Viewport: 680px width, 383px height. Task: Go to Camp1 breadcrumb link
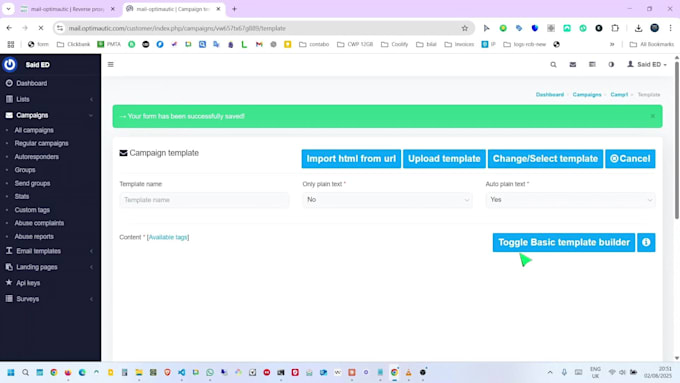click(x=619, y=95)
